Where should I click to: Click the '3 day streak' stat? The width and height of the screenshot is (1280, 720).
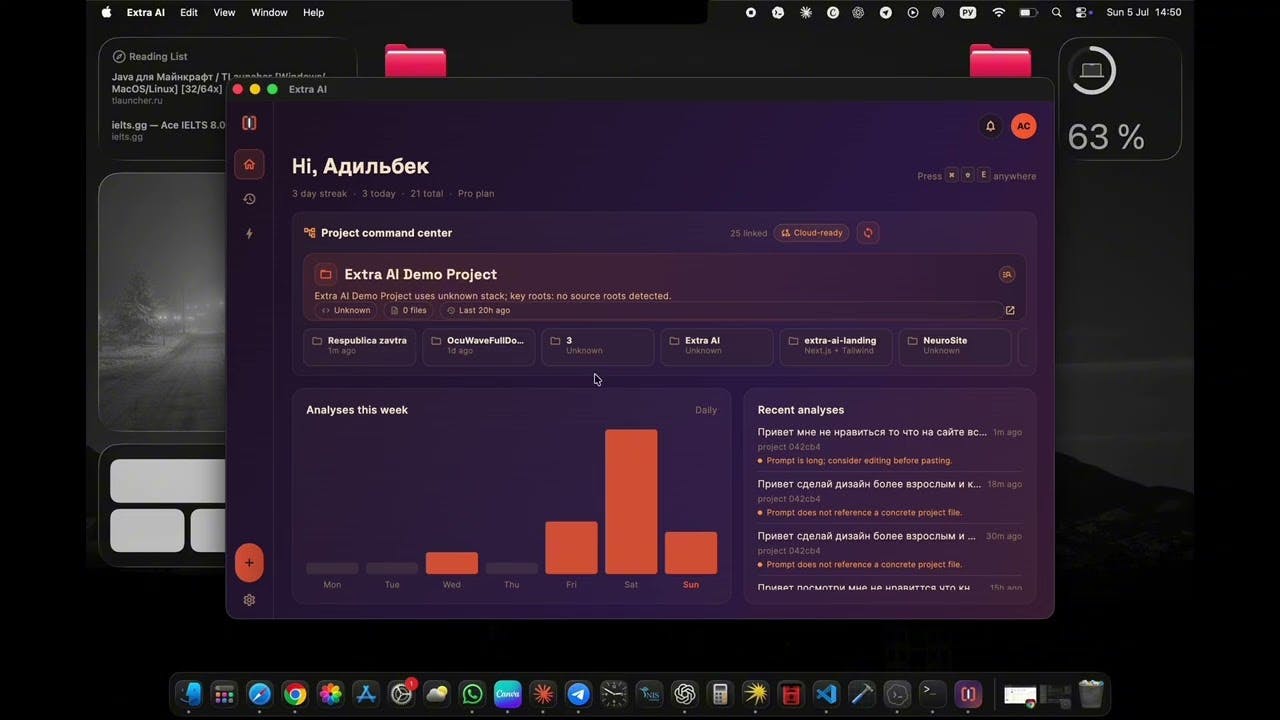320,194
